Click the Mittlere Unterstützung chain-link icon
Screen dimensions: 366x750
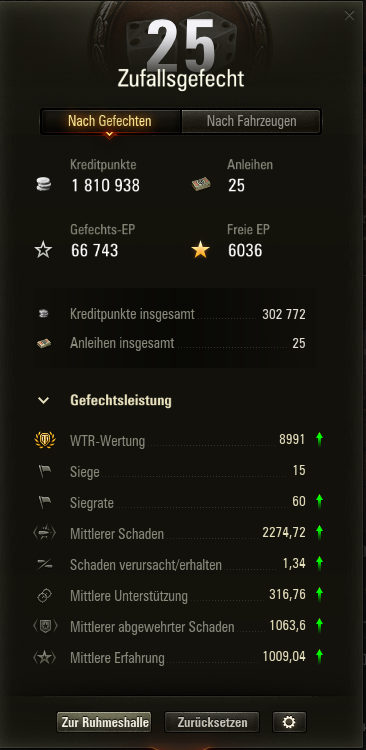[x=44, y=596]
